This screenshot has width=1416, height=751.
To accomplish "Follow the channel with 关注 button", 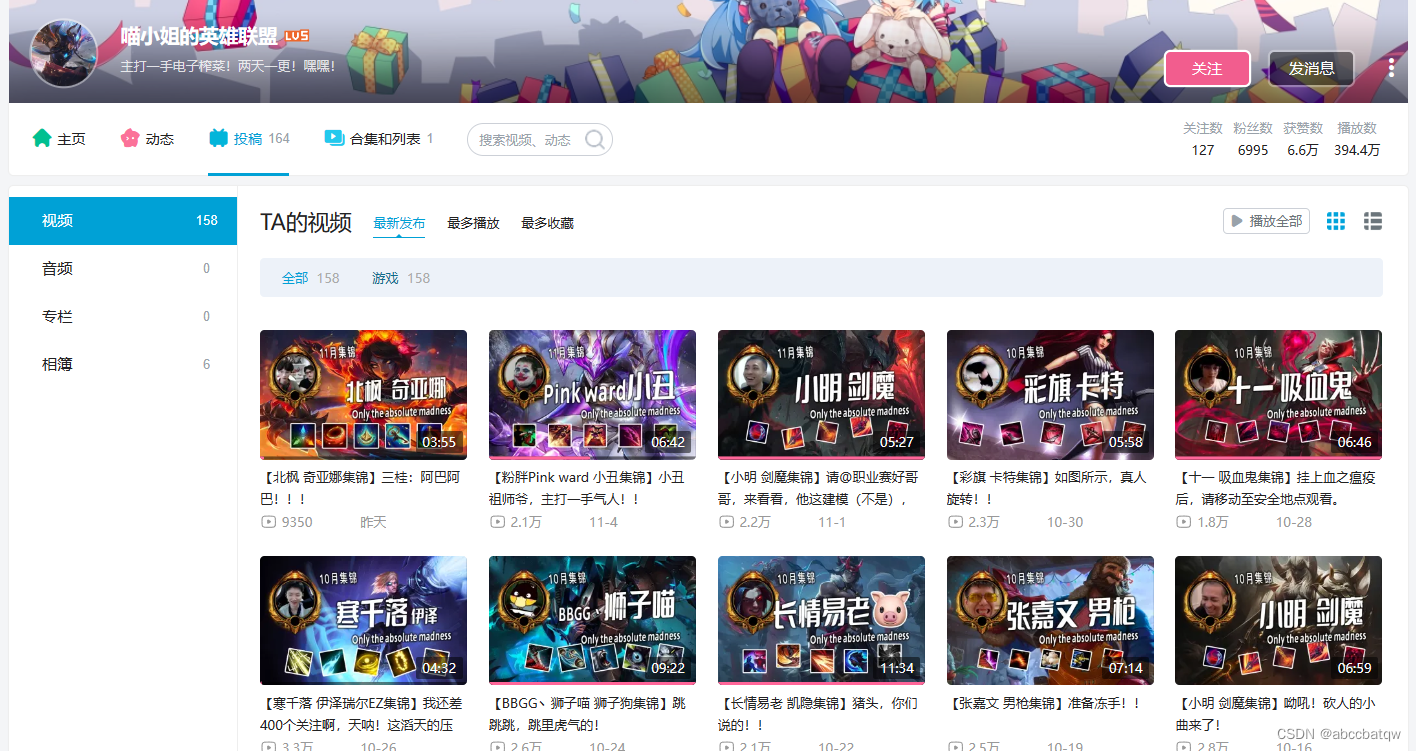I will tap(1207, 69).
